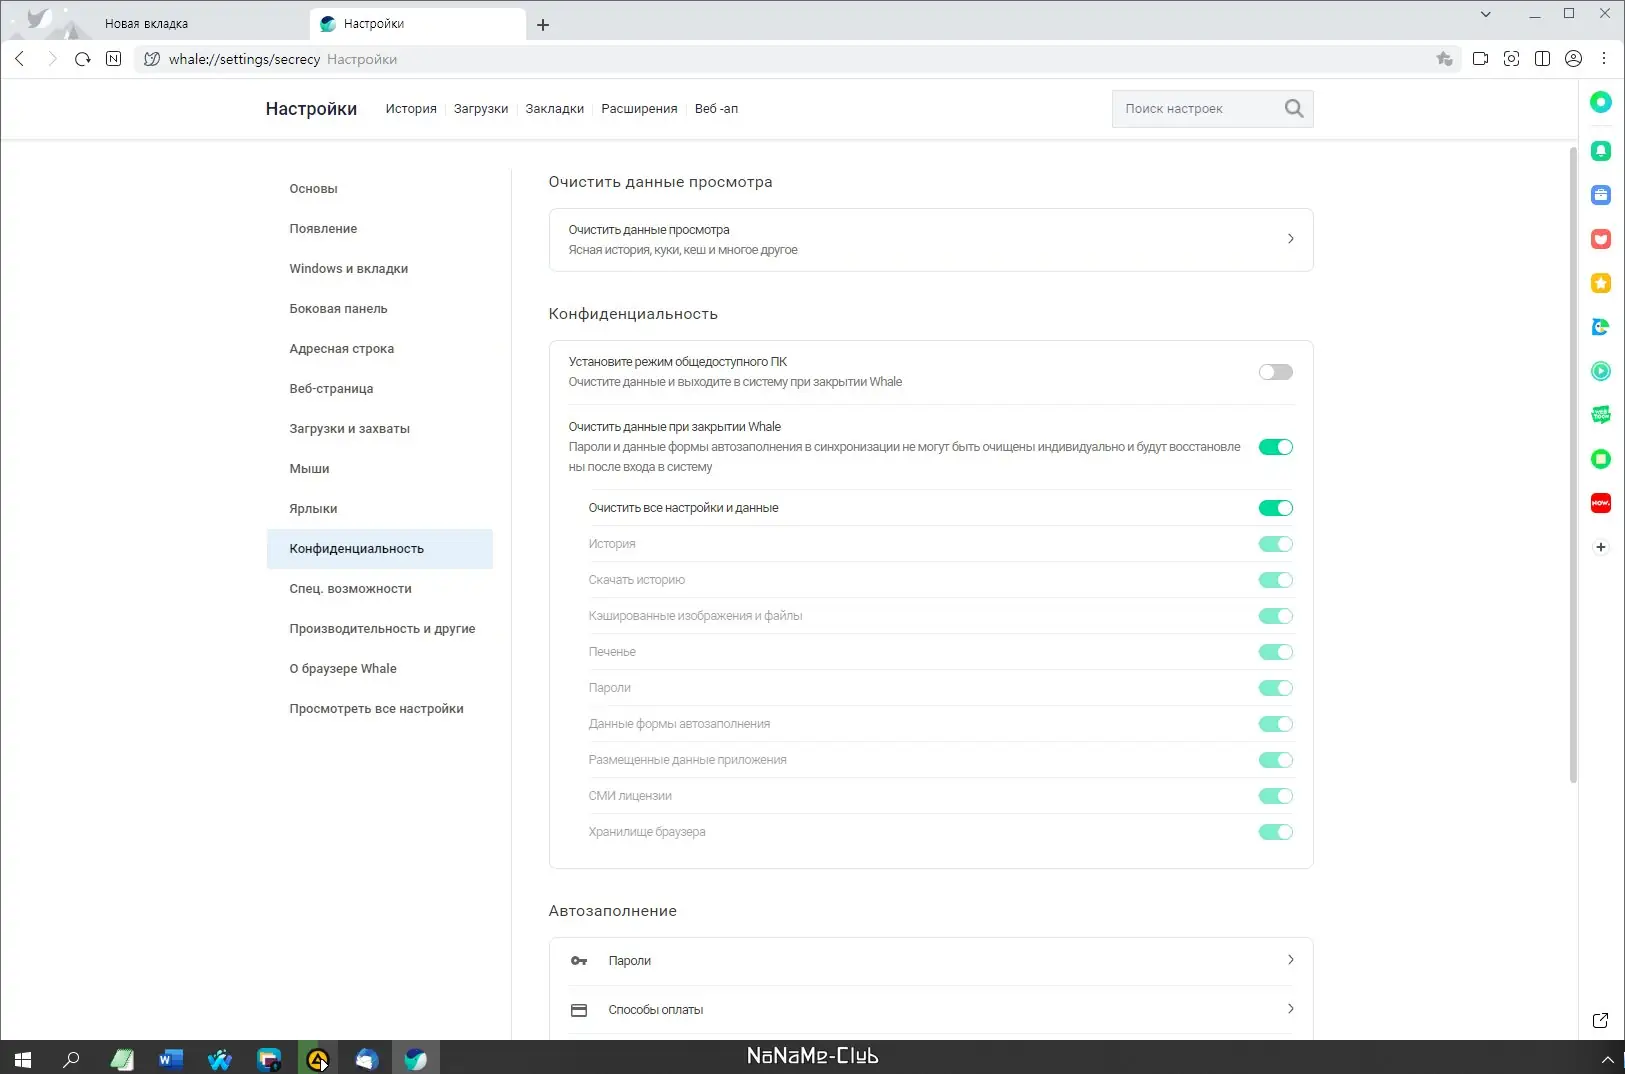Toggle cached images and files switch
Viewport: 1625px width, 1074px height.
[1276, 616]
